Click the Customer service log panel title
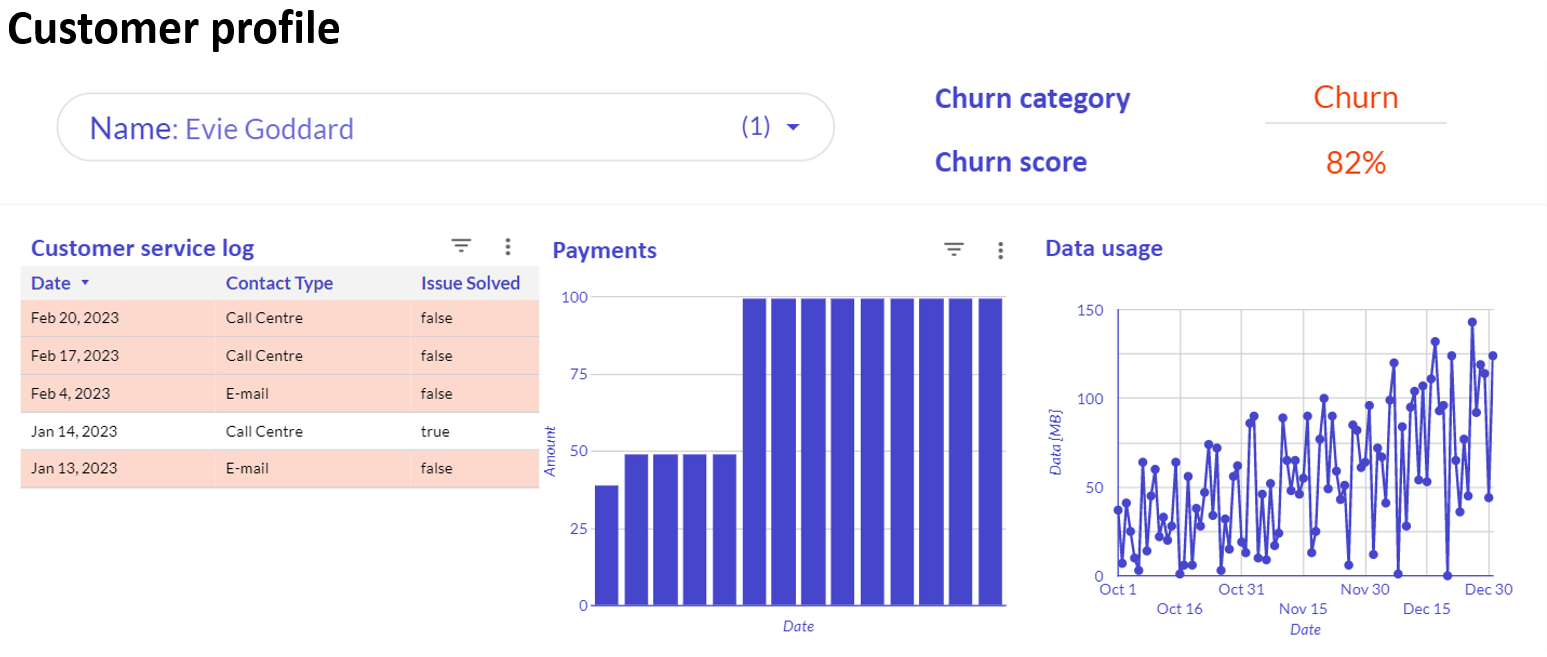1547x657 pixels. (x=142, y=247)
